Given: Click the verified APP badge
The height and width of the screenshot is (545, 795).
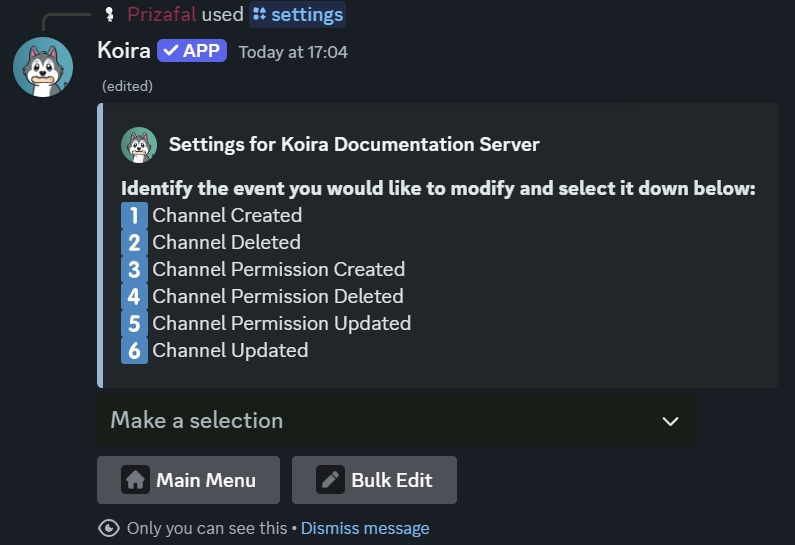Looking at the screenshot, I should pyautogui.click(x=192, y=51).
